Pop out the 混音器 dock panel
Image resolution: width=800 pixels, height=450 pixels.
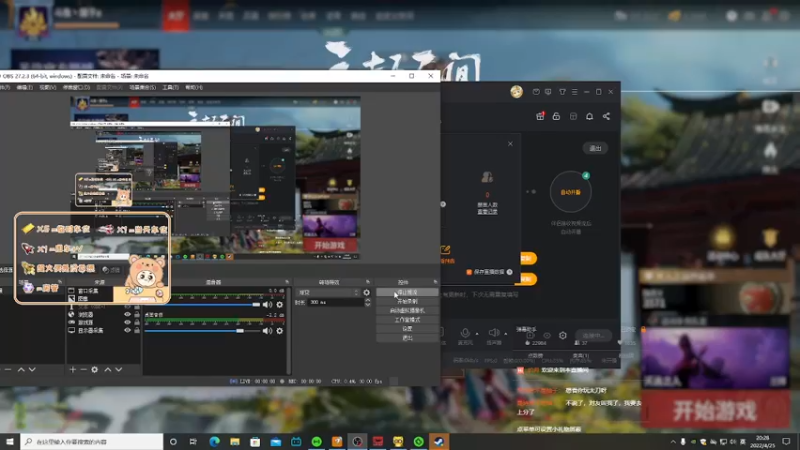pyautogui.click(x=287, y=282)
